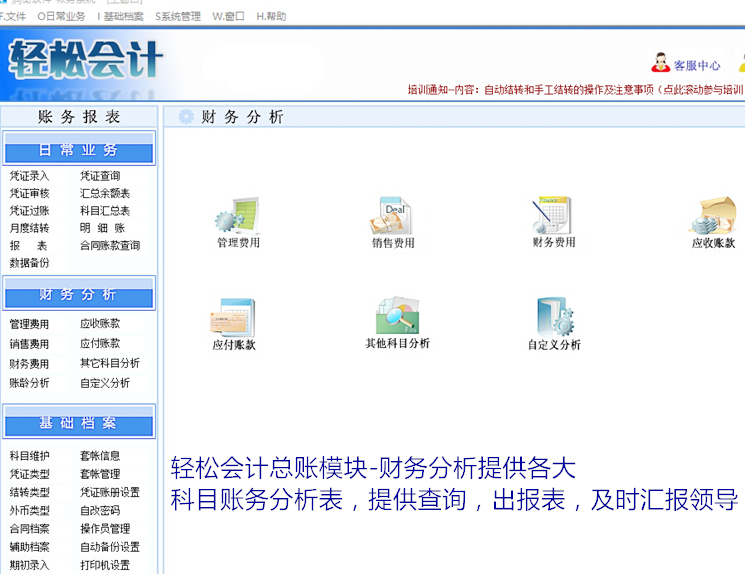Screen dimensions: 745x574
Task: Click the 账务报表 sidebar title
Action: tap(79, 116)
